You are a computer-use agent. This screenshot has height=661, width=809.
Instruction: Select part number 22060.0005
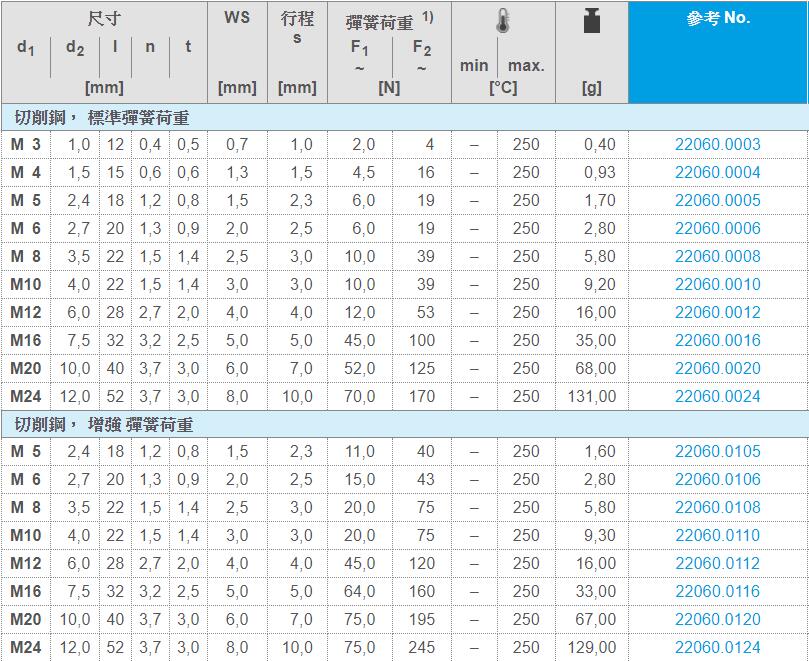tap(717, 200)
